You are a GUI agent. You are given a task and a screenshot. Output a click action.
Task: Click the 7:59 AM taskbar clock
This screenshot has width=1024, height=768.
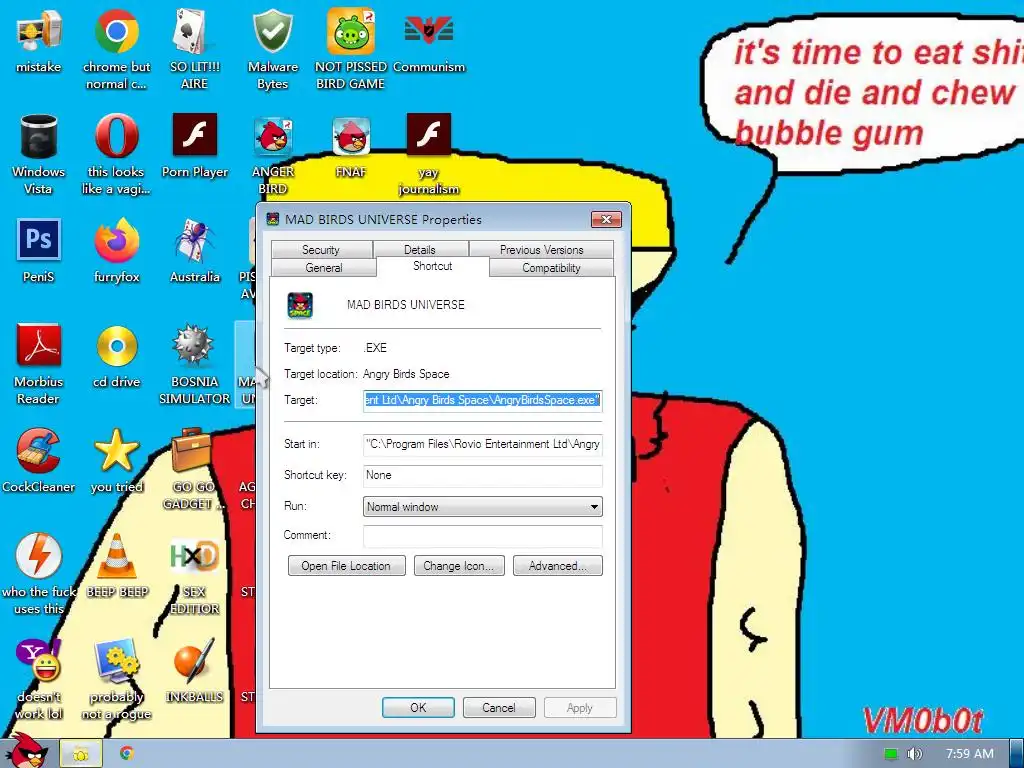(970, 754)
